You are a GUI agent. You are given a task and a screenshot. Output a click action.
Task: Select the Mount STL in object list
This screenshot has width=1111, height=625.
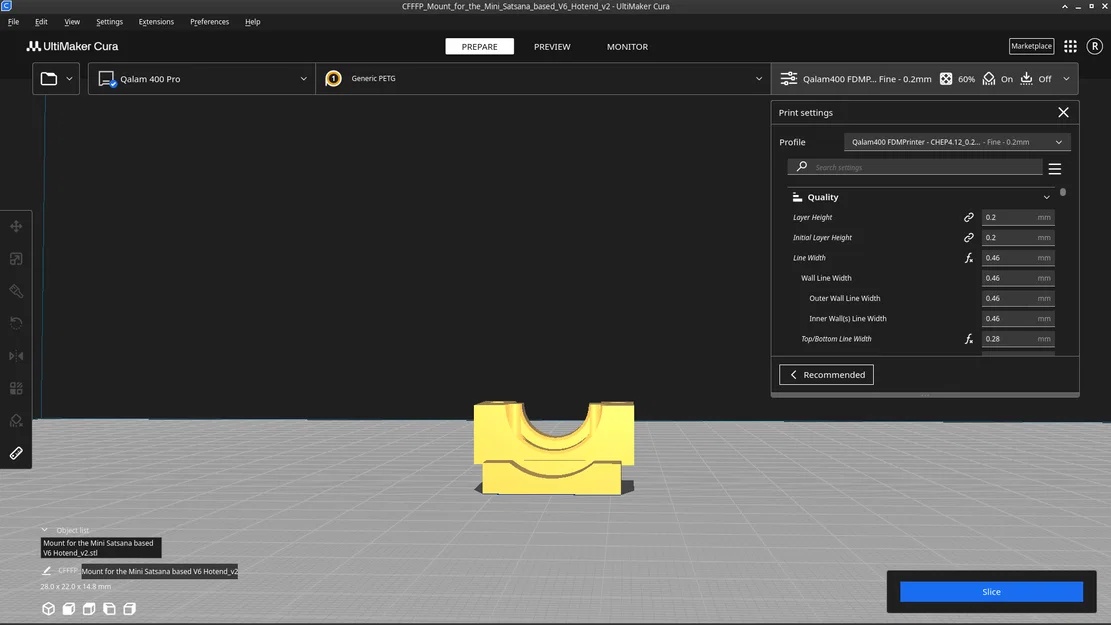click(x=101, y=548)
